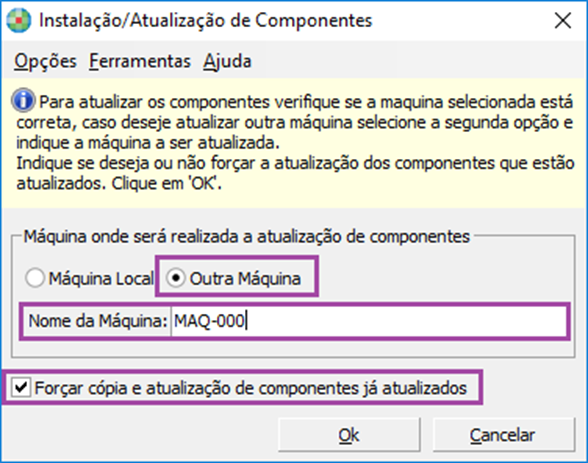Open the Ajuda menu
The width and height of the screenshot is (588, 463).
pos(227,61)
